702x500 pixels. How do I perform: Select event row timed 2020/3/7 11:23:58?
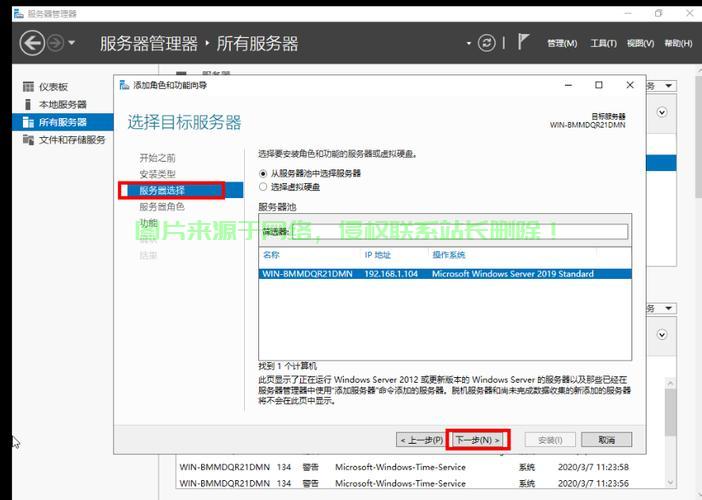tap(403, 467)
